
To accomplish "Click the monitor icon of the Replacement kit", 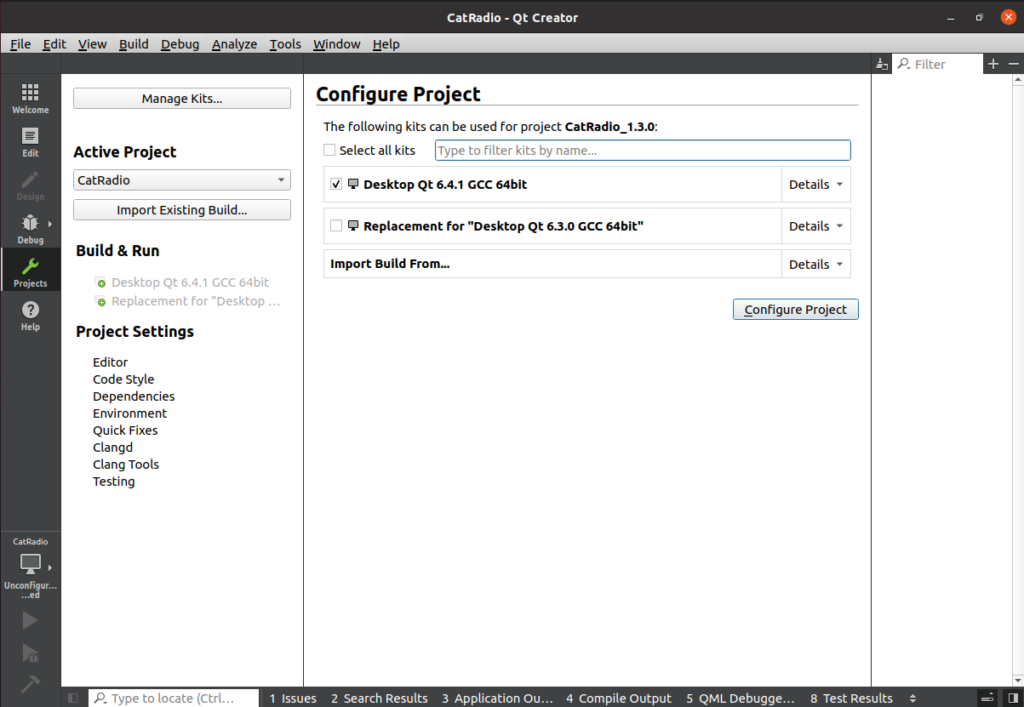I will (353, 226).
